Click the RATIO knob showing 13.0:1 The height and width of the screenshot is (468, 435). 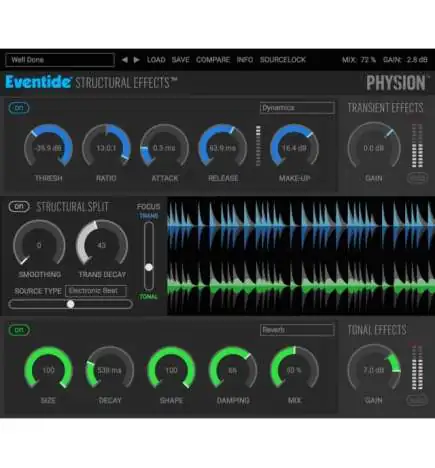click(106, 146)
